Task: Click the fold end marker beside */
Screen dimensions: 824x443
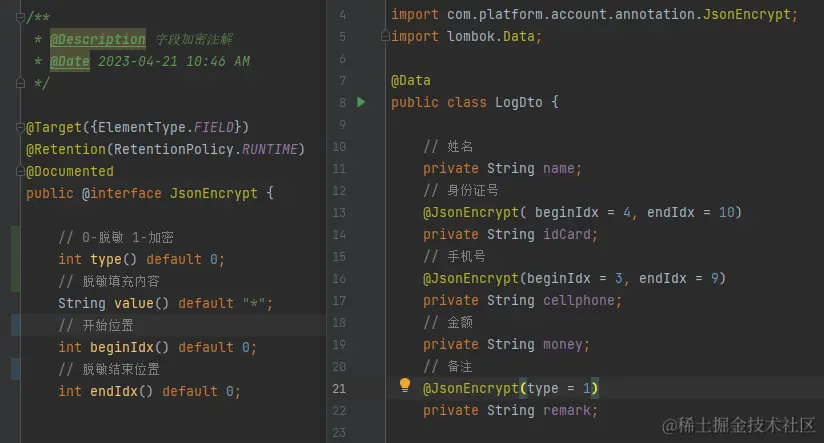Action: coord(20,83)
